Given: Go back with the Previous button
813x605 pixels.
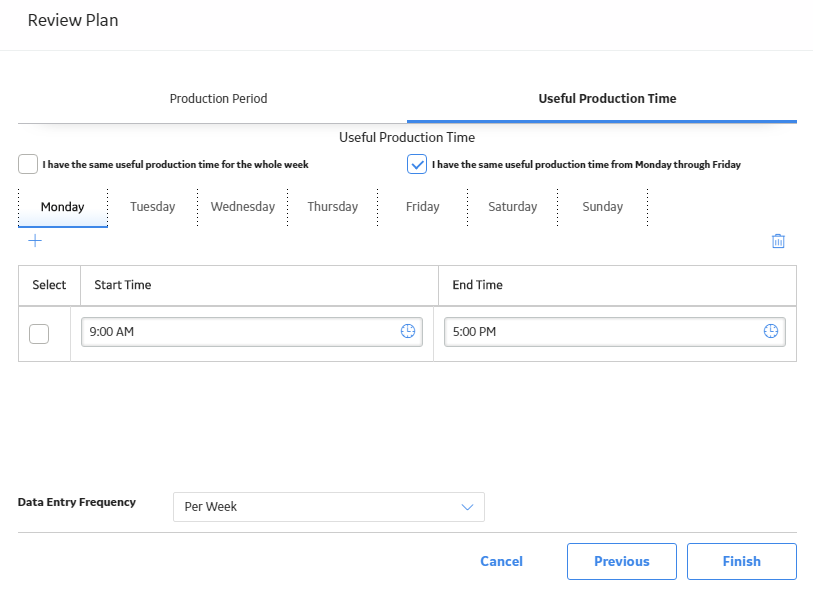Looking at the screenshot, I should 622,561.
